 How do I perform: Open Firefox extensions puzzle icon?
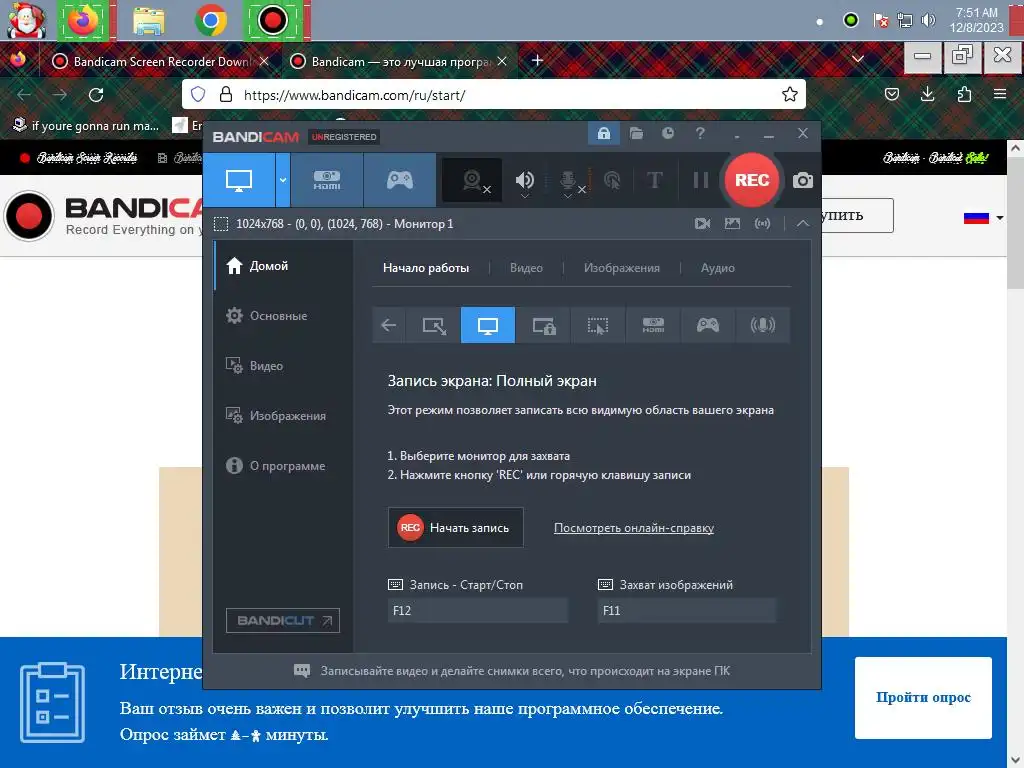[964, 95]
